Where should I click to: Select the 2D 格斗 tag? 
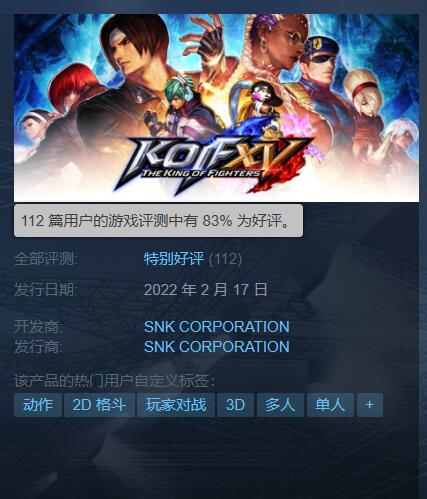(99, 405)
